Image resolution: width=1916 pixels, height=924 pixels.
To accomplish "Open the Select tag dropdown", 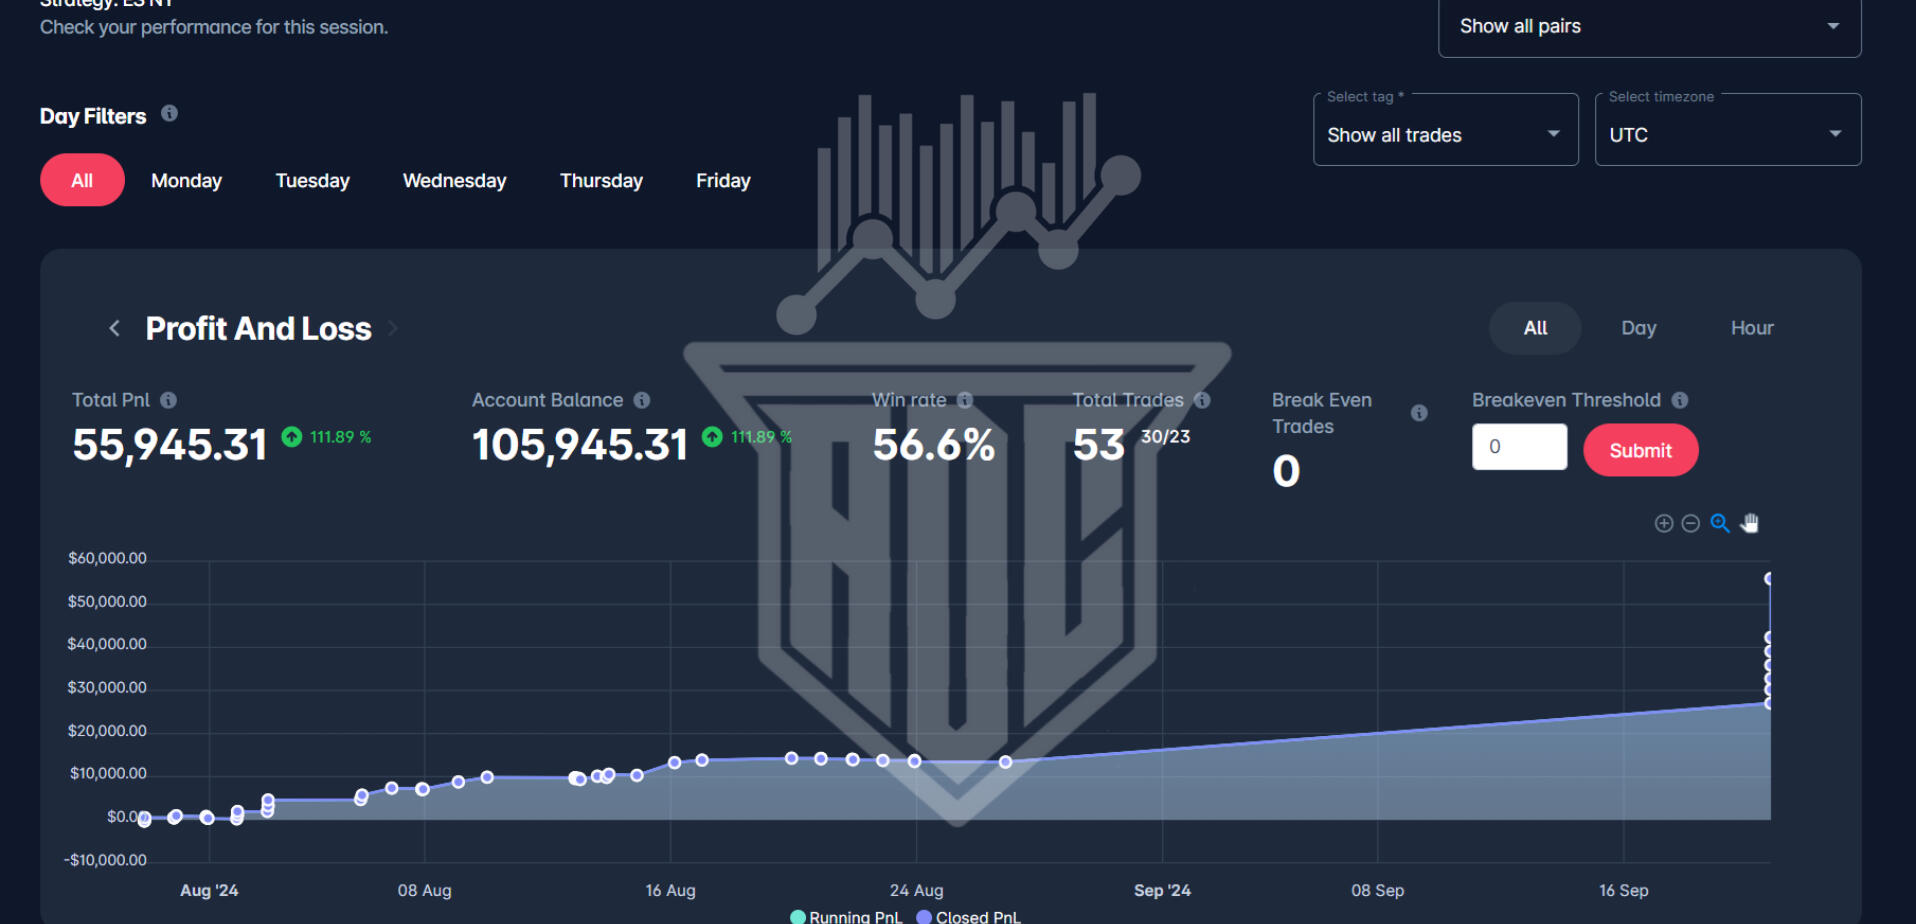I will point(1446,130).
